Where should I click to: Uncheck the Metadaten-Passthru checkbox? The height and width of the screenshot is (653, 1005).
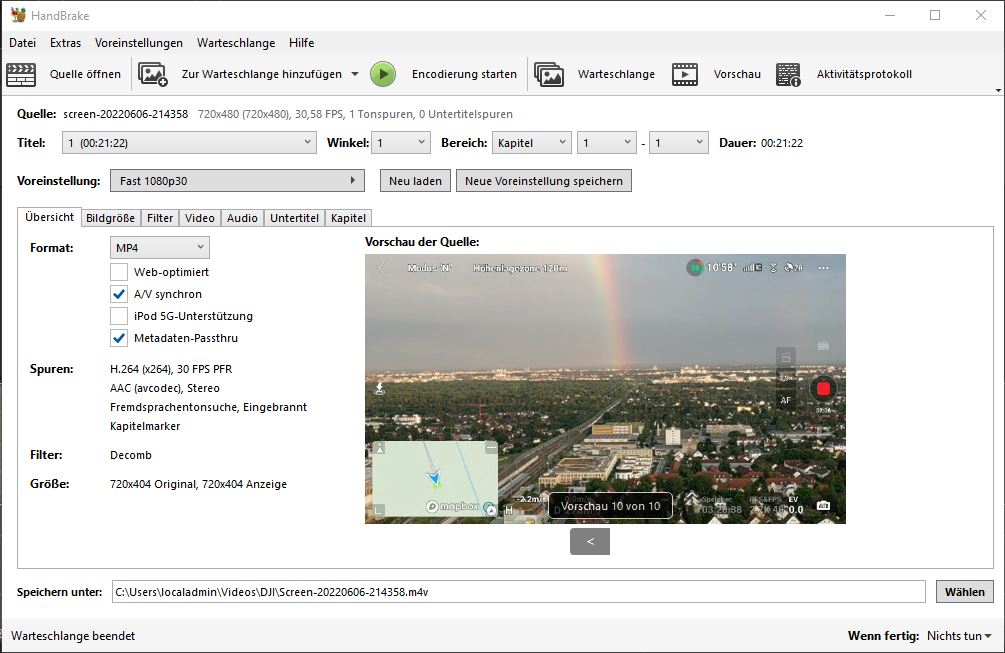pos(119,338)
